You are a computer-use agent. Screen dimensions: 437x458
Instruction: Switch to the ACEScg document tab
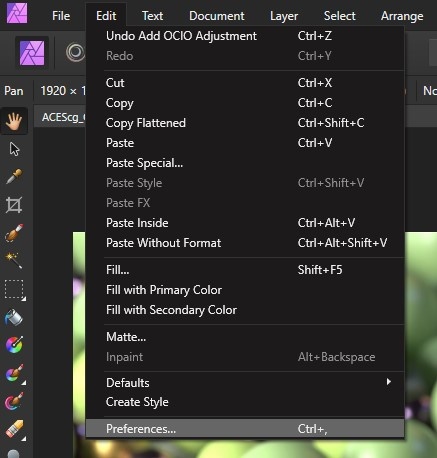pyautogui.click(x=62, y=117)
